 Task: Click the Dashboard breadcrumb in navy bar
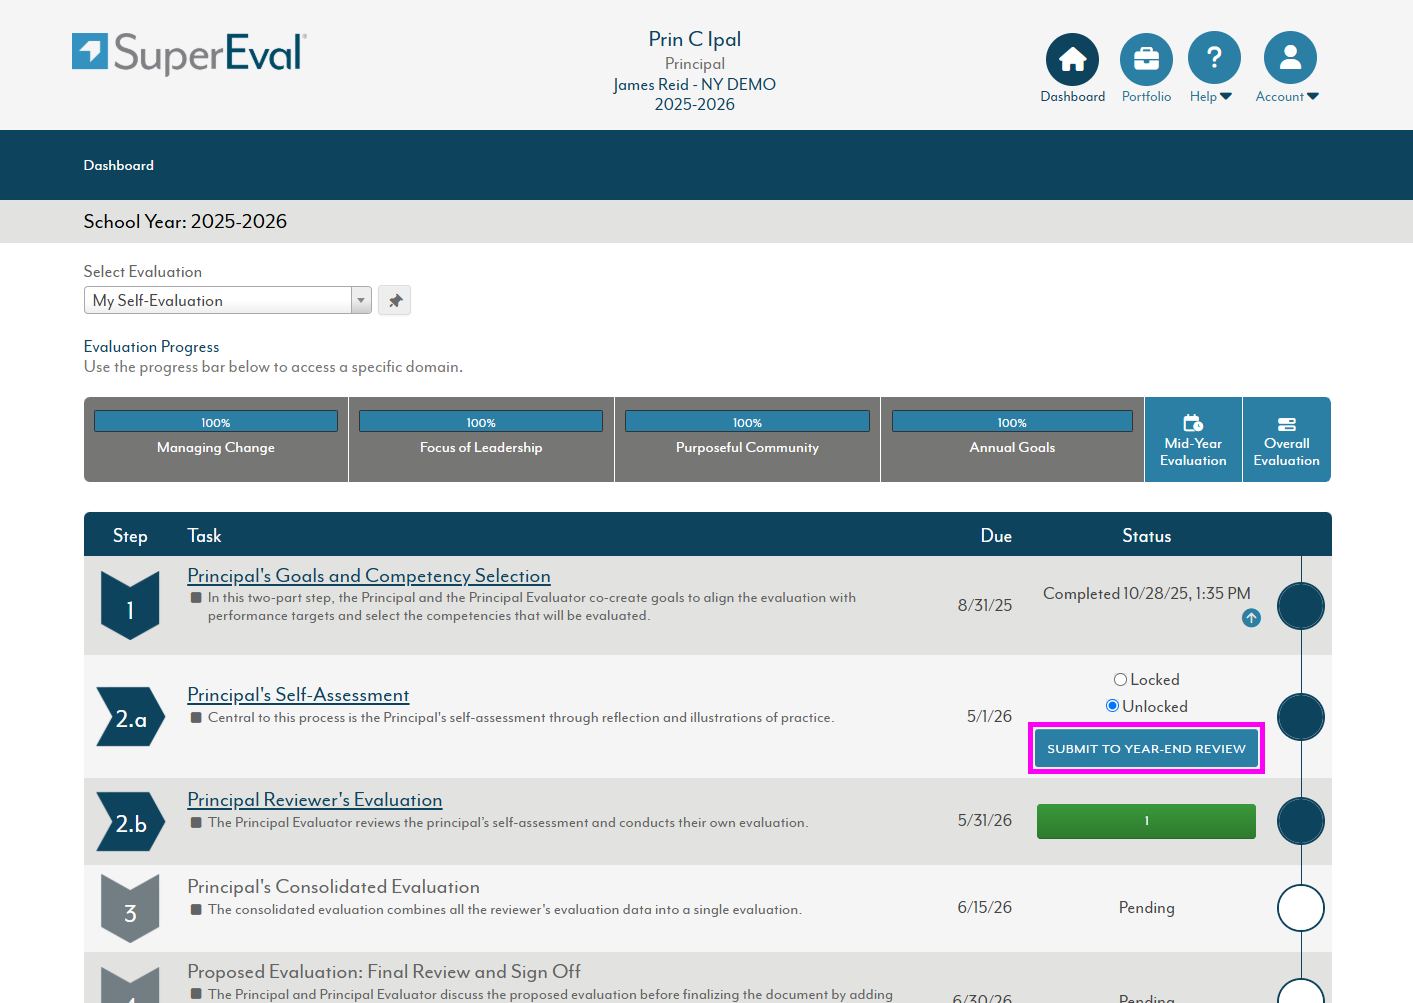coord(119,166)
